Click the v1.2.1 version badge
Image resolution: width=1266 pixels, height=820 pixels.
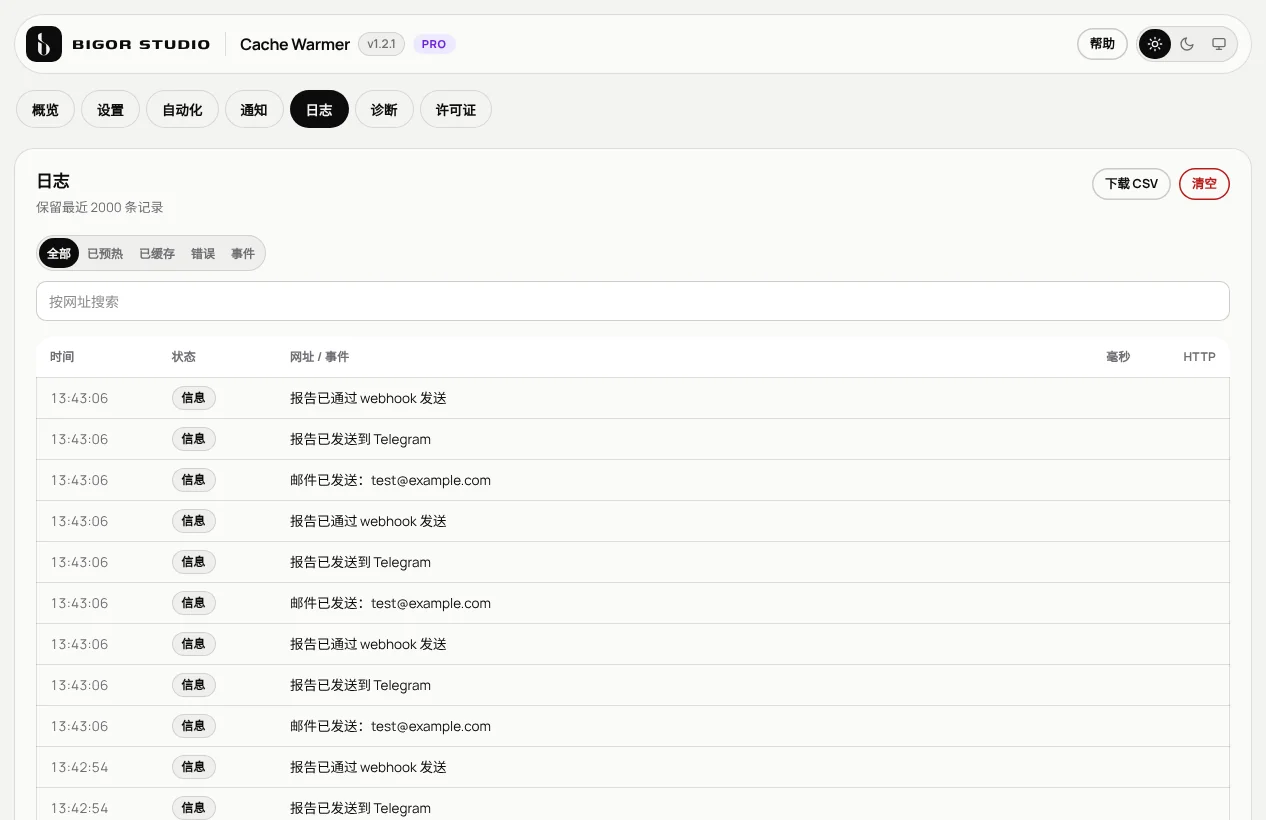click(381, 44)
